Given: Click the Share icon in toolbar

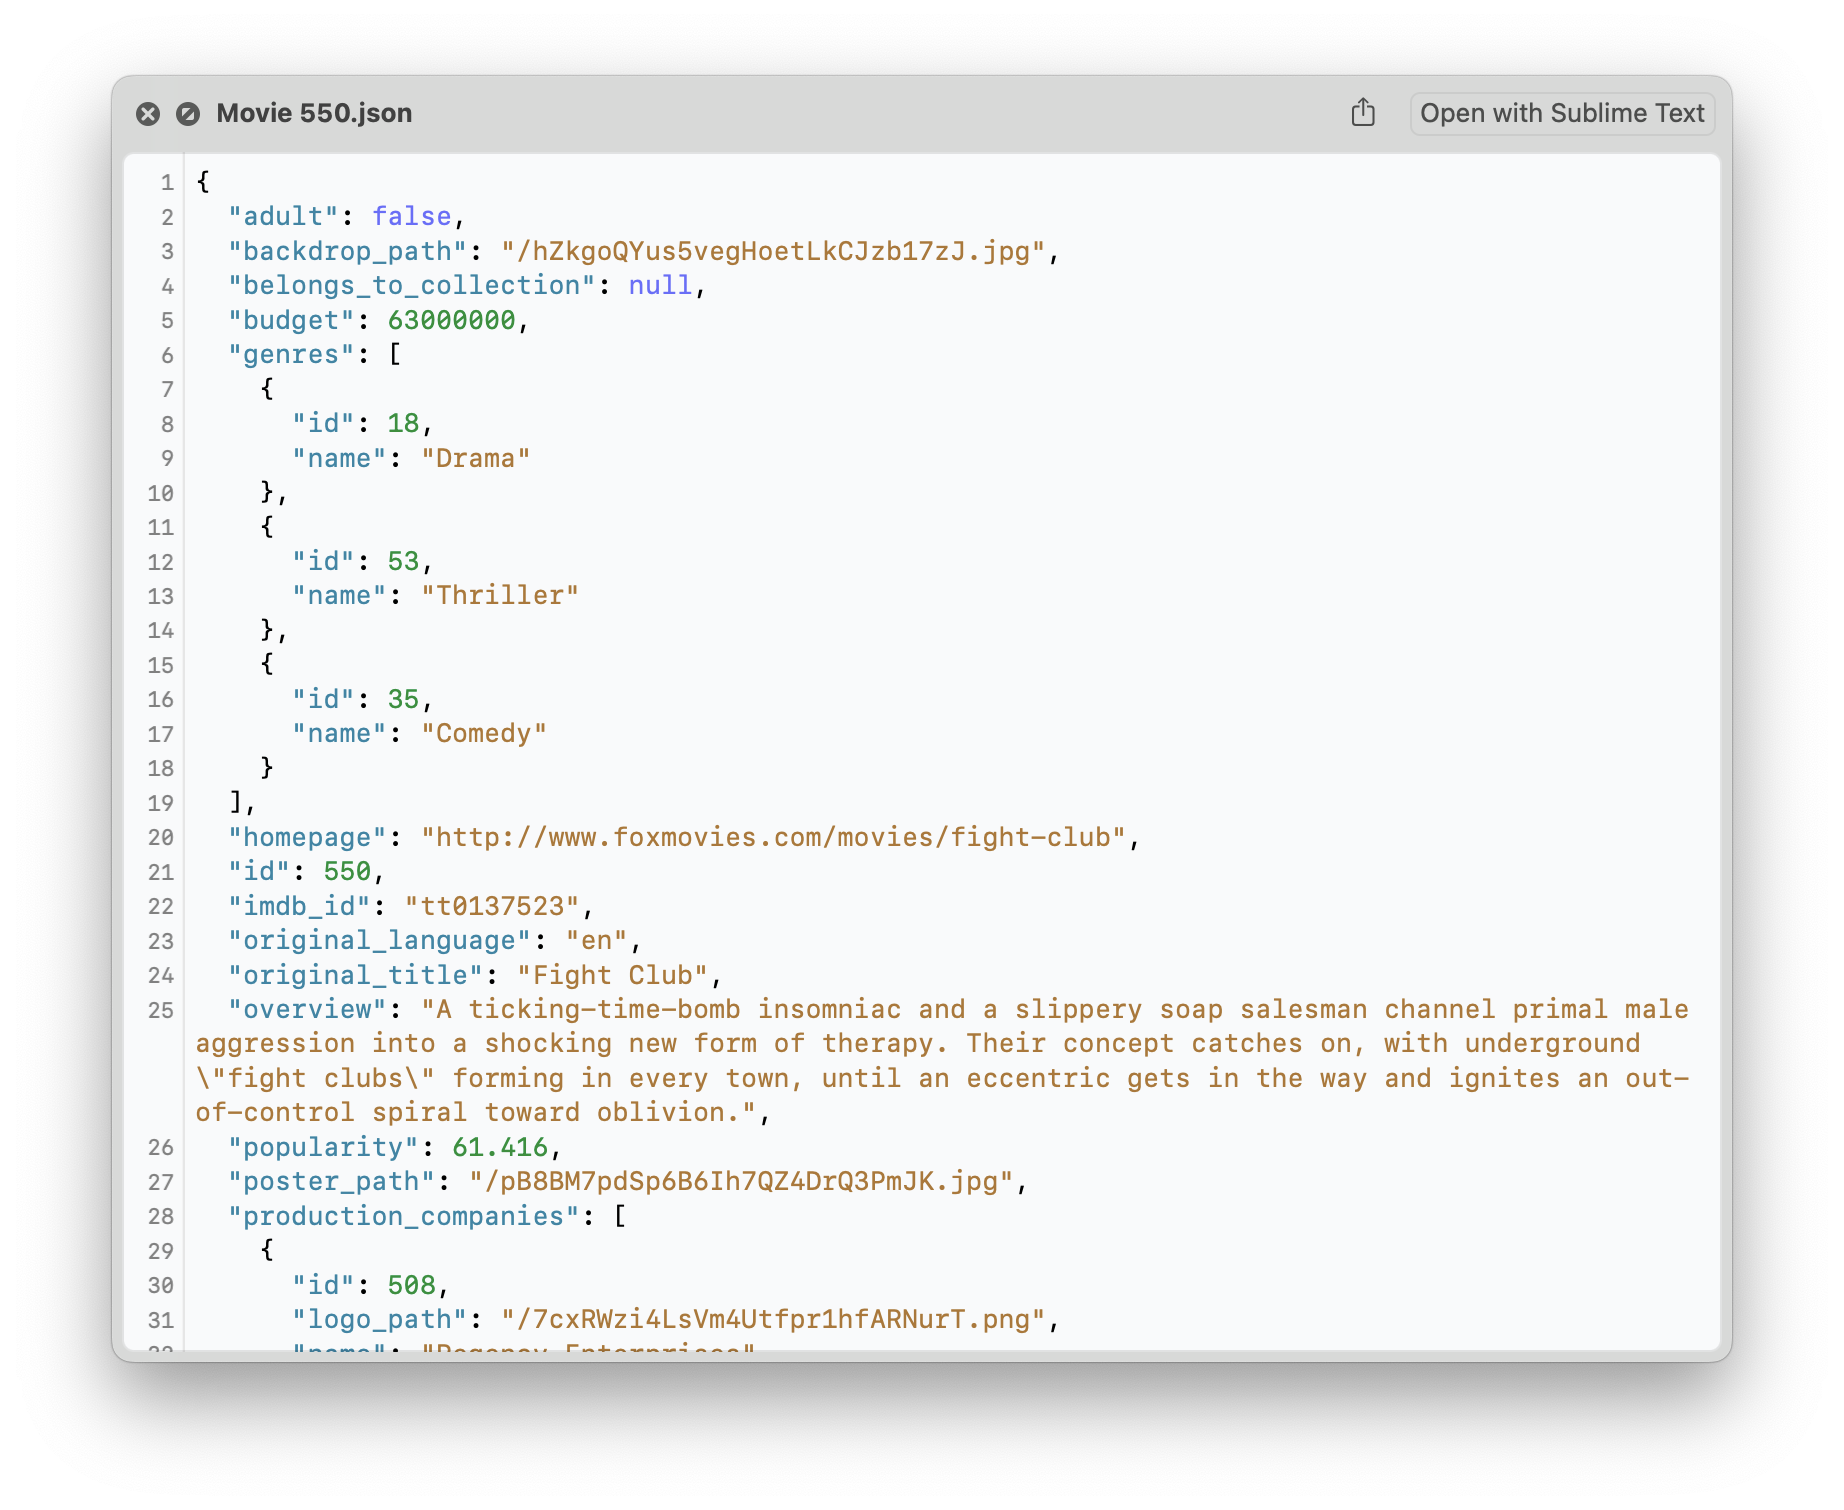Looking at the screenshot, I should 1362,113.
